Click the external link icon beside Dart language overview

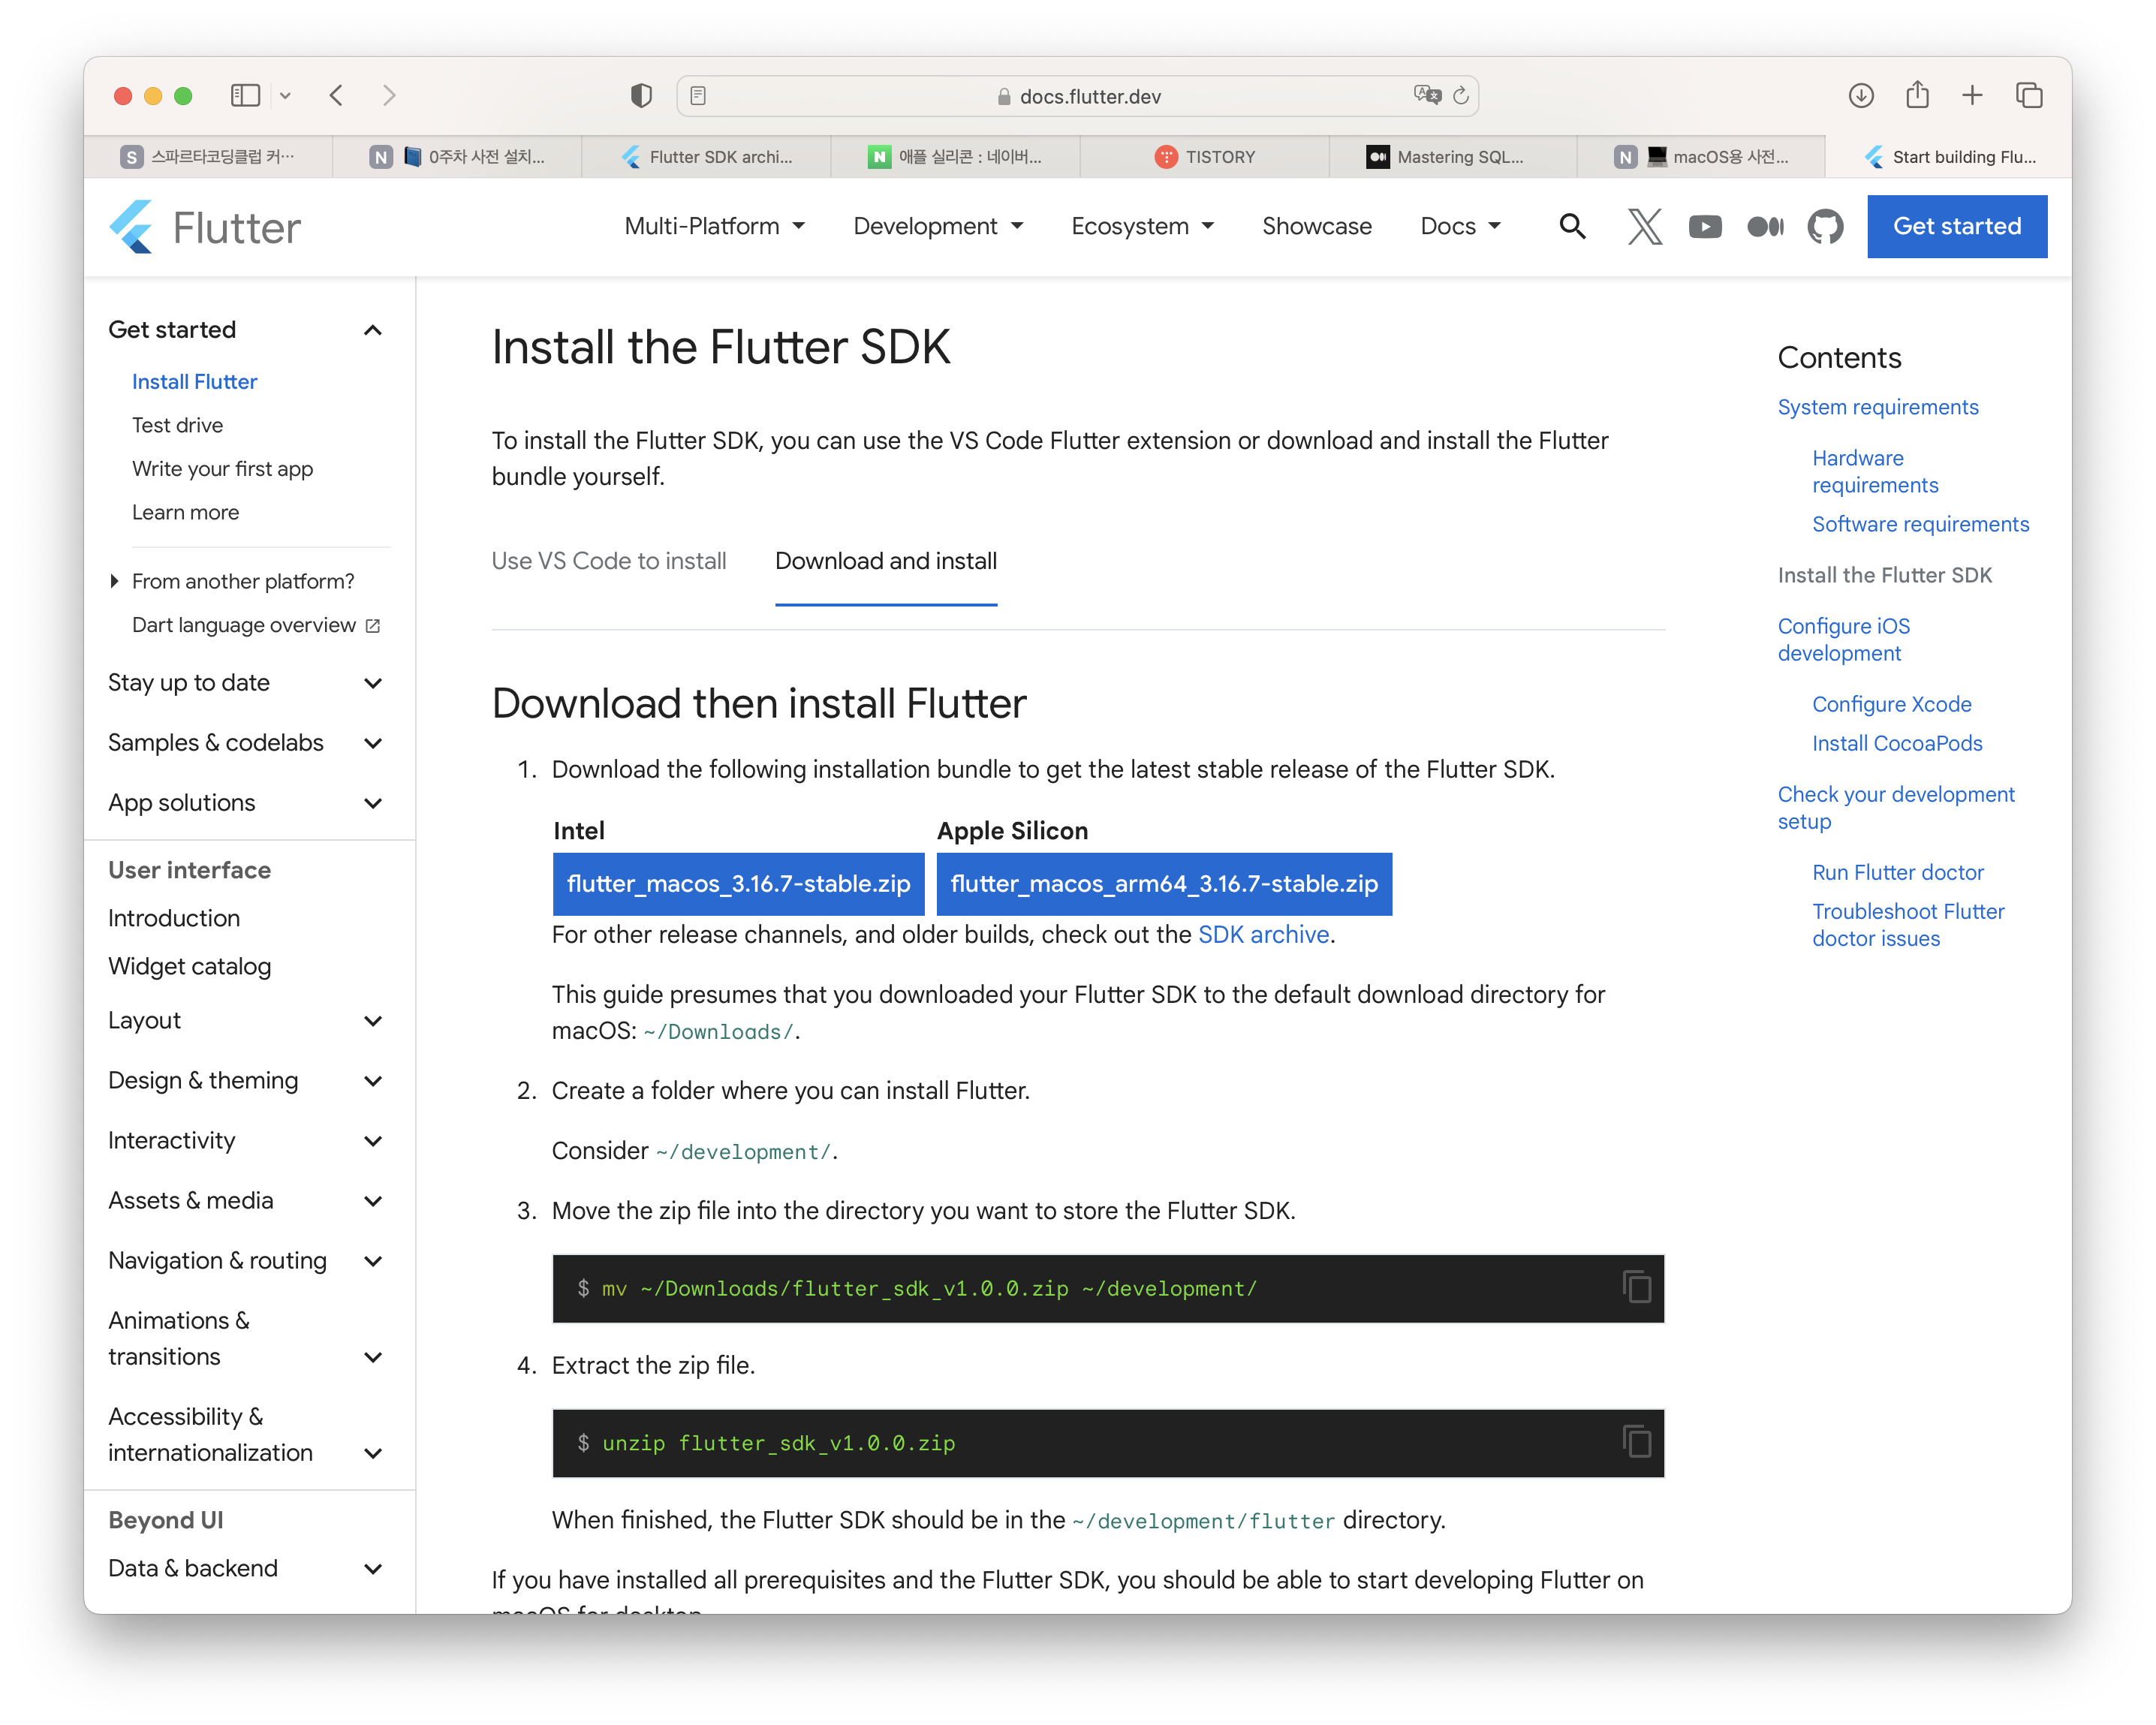point(373,625)
